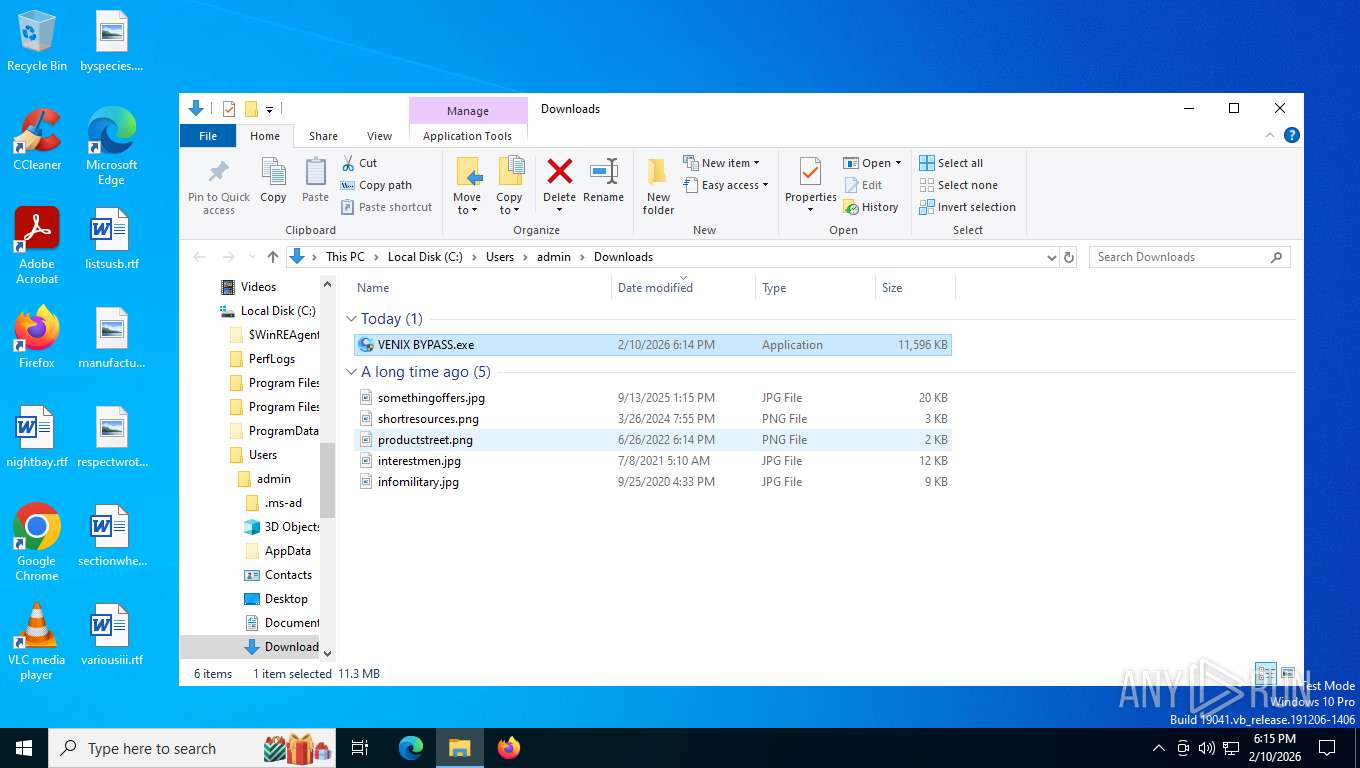Screen dimensions: 1360x768
Task: Click the Refresh button beside address bar
Action: (x=1069, y=257)
